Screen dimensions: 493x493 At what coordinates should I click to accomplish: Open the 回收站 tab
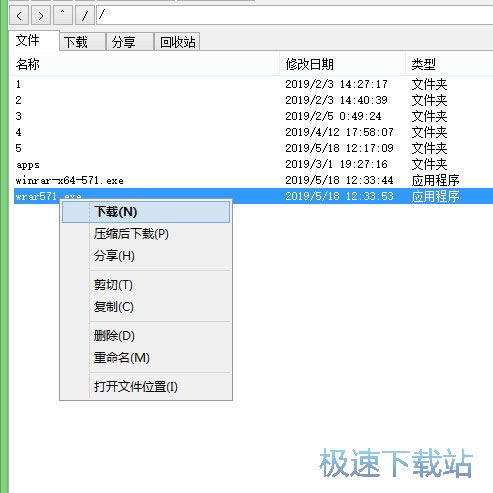coord(177,42)
